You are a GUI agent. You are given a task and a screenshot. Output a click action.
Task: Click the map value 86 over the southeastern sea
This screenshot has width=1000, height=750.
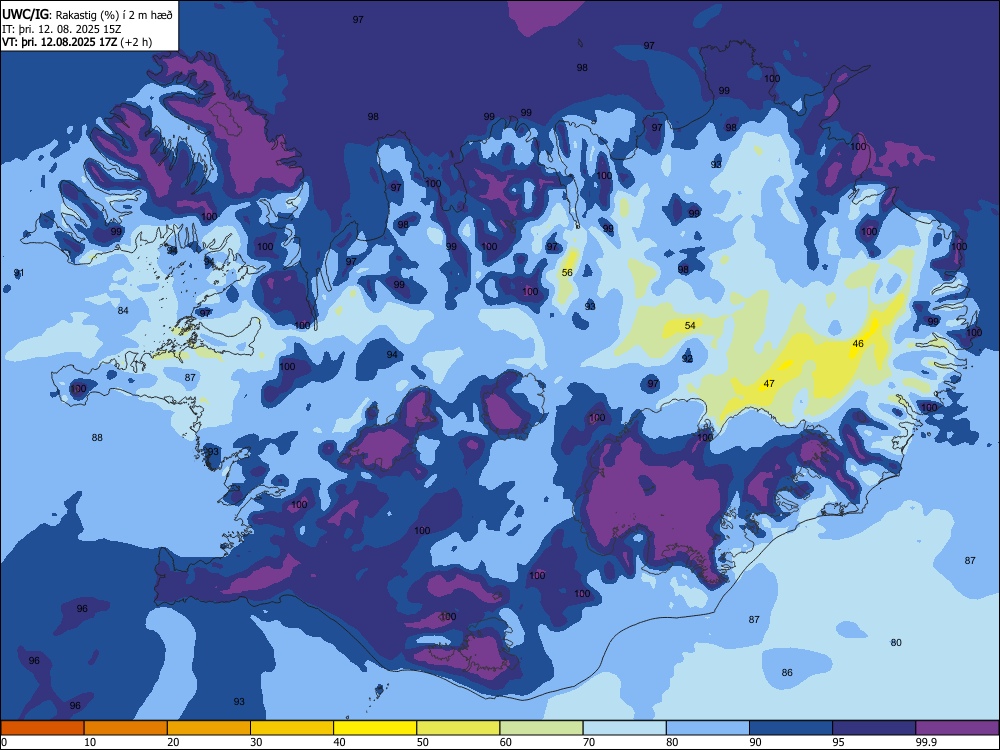point(787,673)
